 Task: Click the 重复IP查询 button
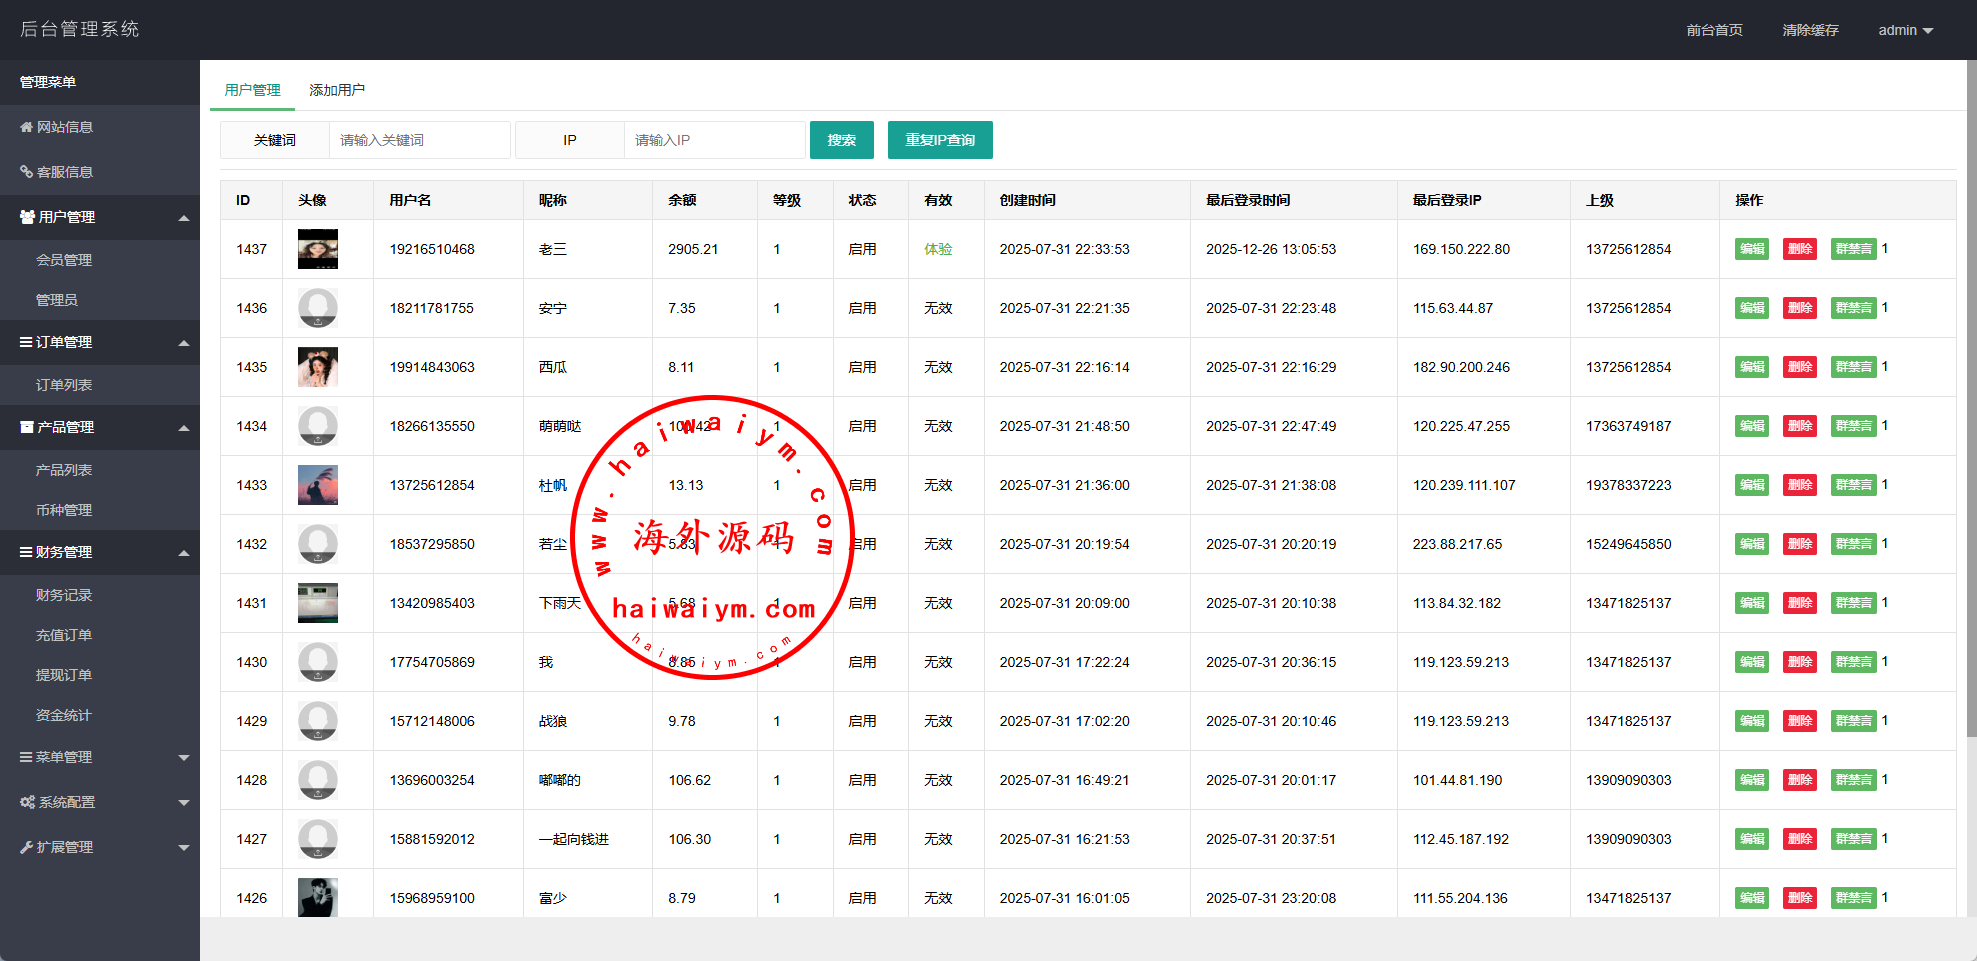click(940, 140)
